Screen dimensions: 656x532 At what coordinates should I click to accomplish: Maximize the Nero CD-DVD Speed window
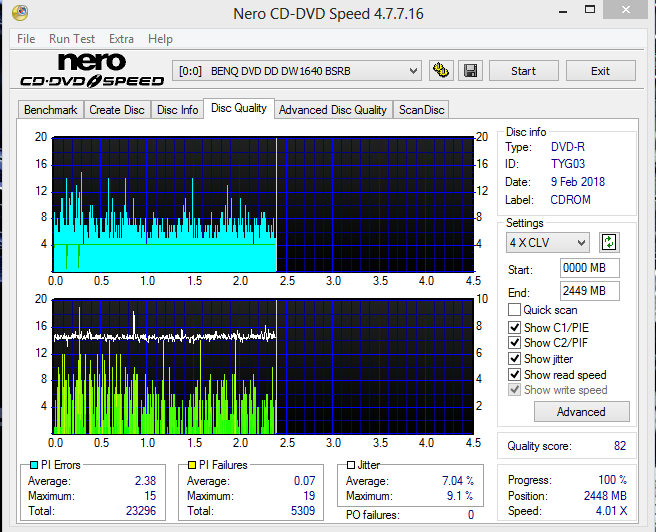pos(590,10)
